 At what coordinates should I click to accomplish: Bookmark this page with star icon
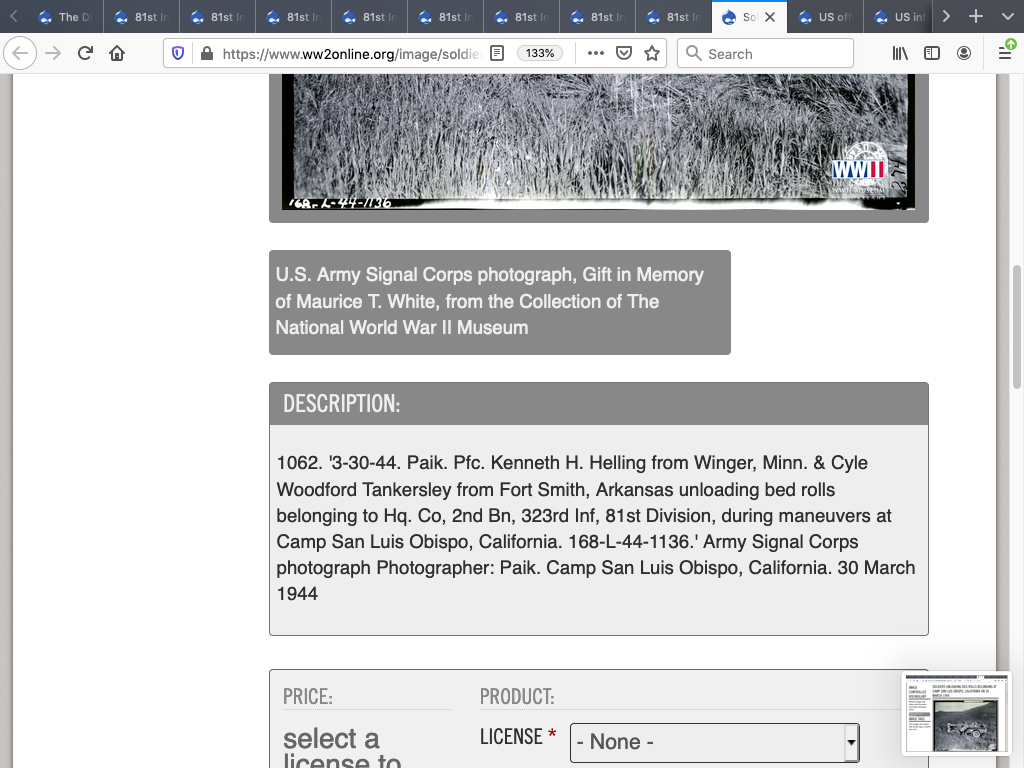(x=652, y=54)
